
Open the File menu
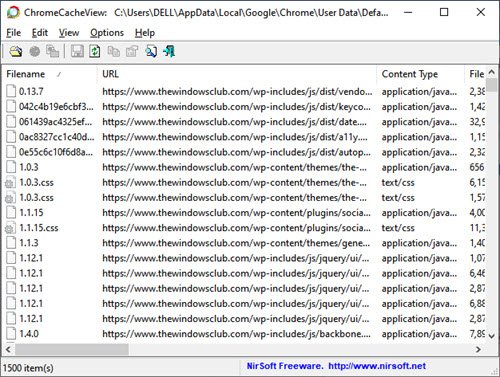pyautogui.click(x=14, y=33)
